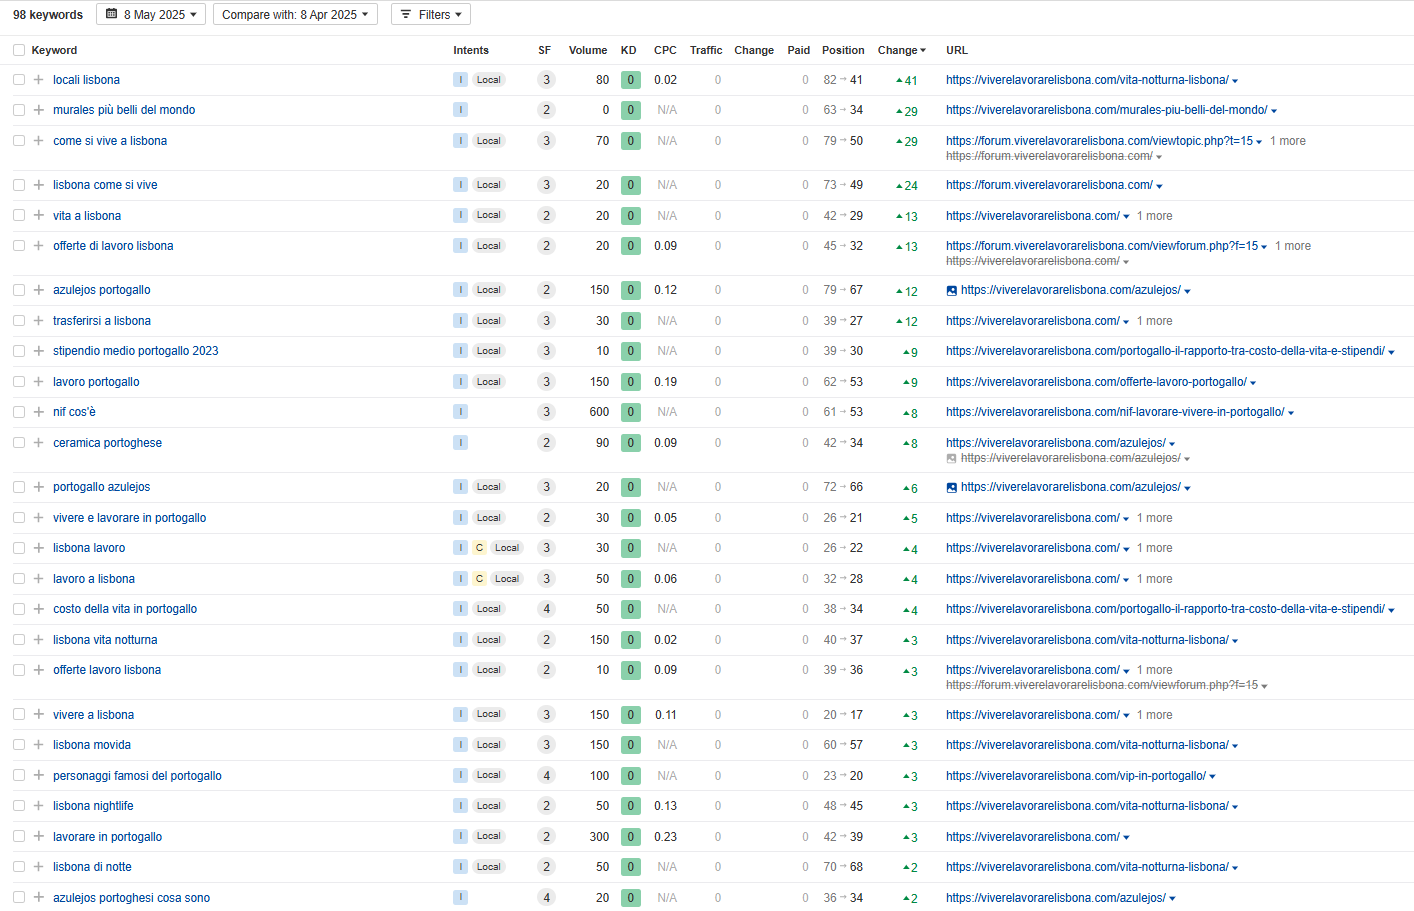Check the box for 'murales più belli del mondo'
Image resolution: width=1414 pixels, height=911 pixels.
[19, 110]
